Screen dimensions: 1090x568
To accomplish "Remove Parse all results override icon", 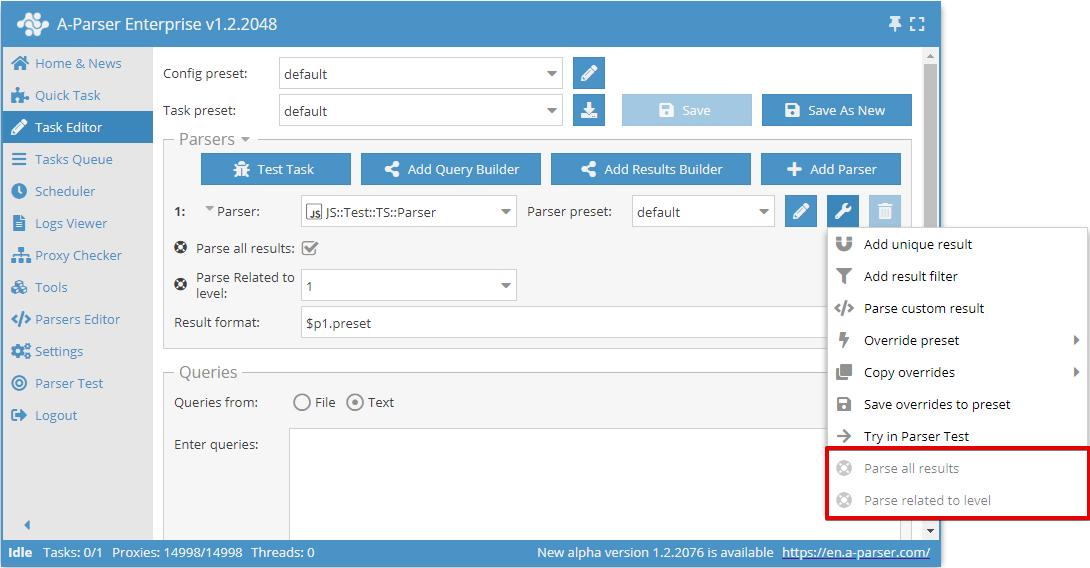I will [181, 248].
